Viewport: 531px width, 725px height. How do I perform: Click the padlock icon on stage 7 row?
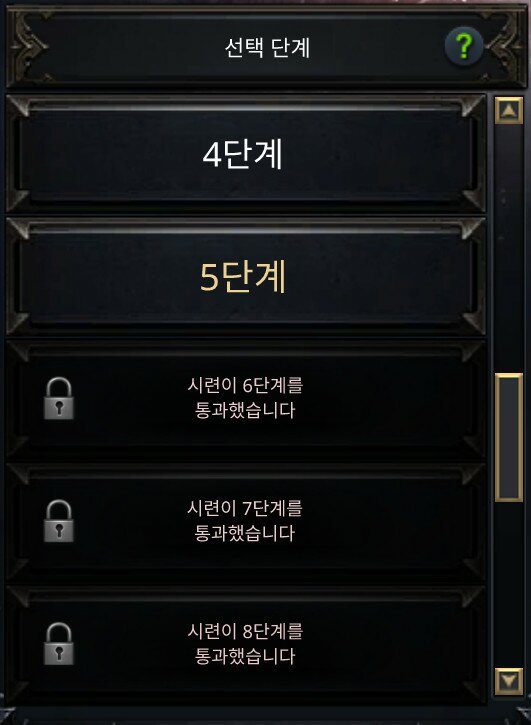[59, 521]
